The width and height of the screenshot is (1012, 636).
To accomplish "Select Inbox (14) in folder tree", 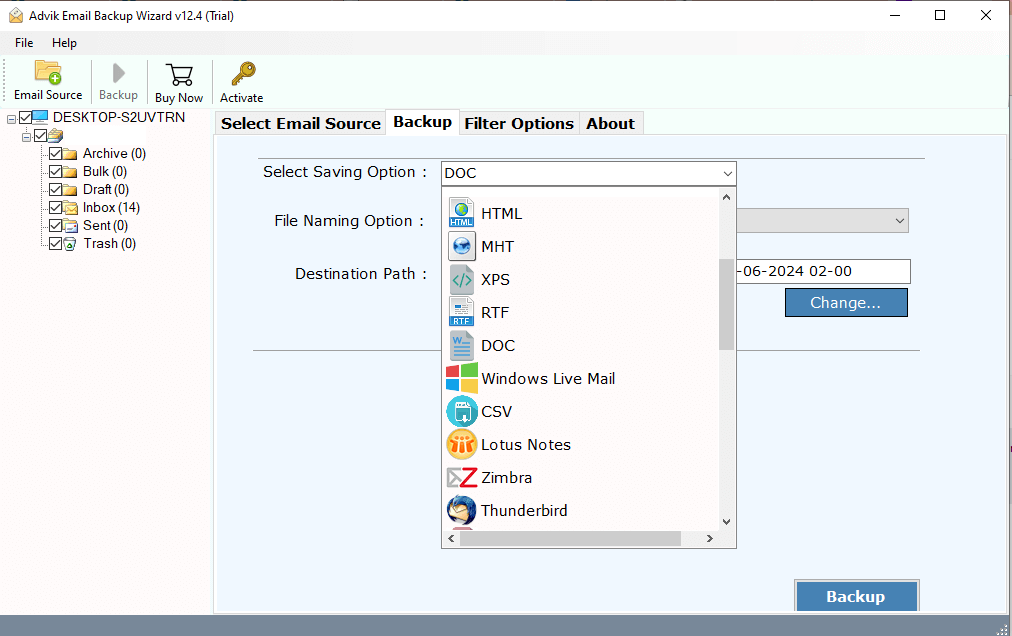I will point(111,208).
